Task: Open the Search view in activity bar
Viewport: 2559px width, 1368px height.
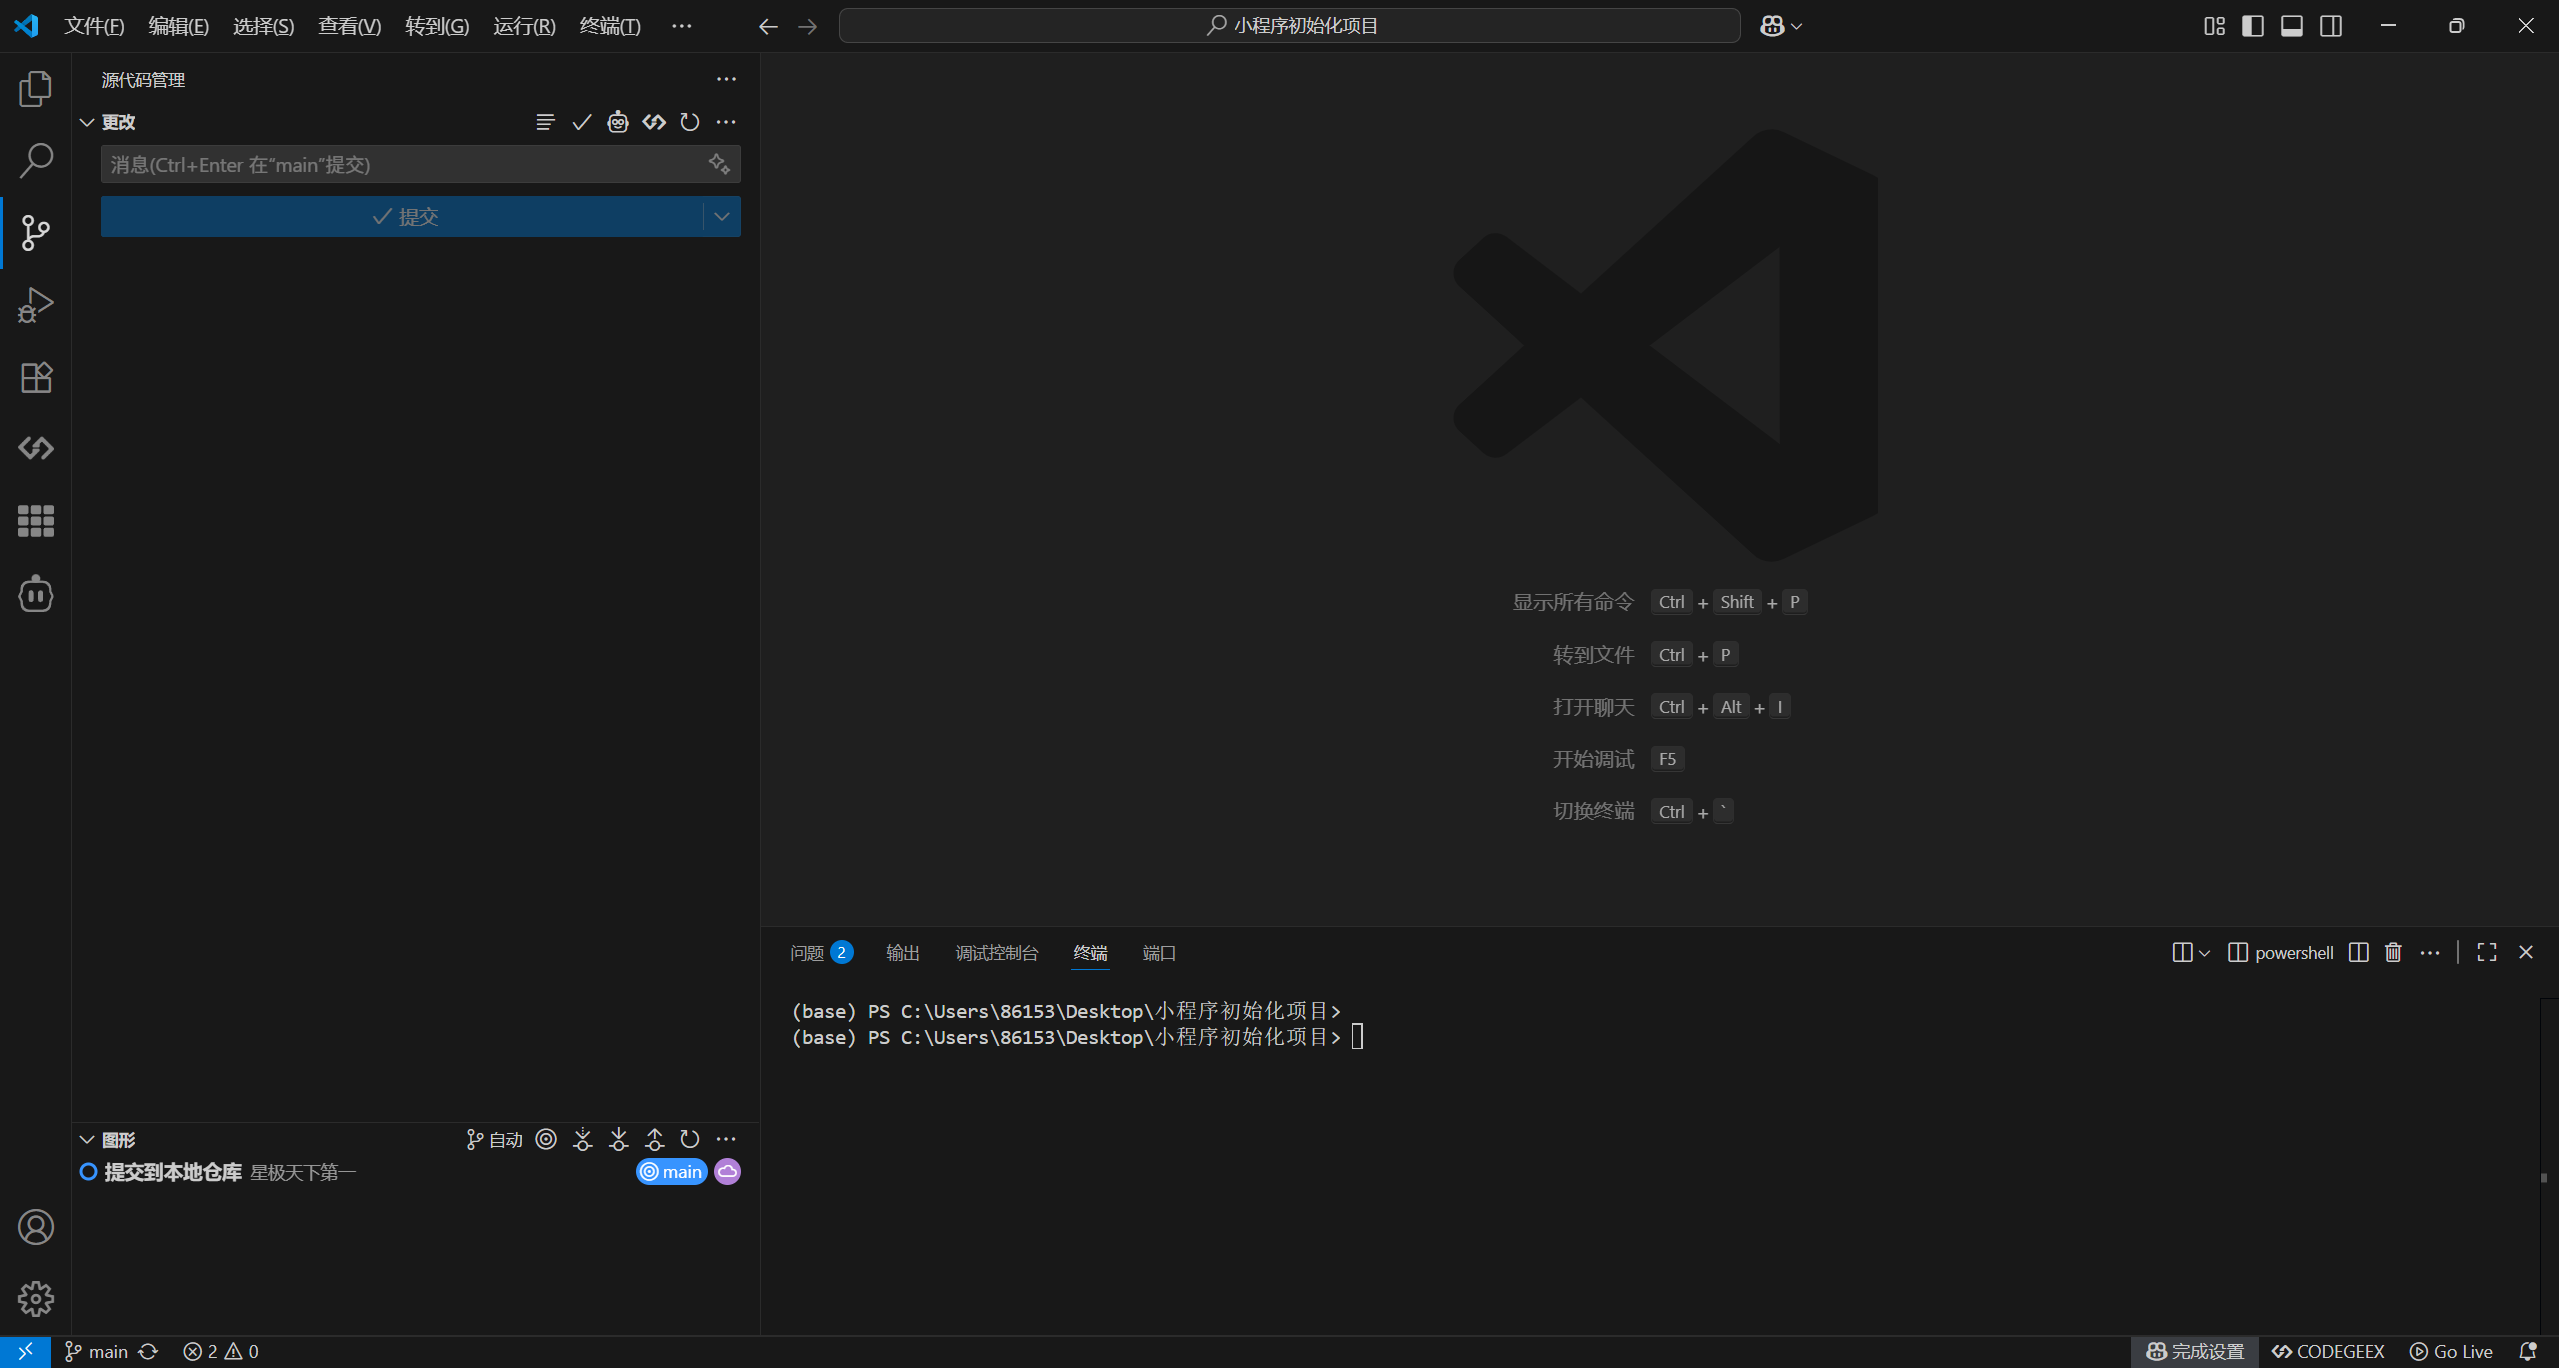Action: 36,160
